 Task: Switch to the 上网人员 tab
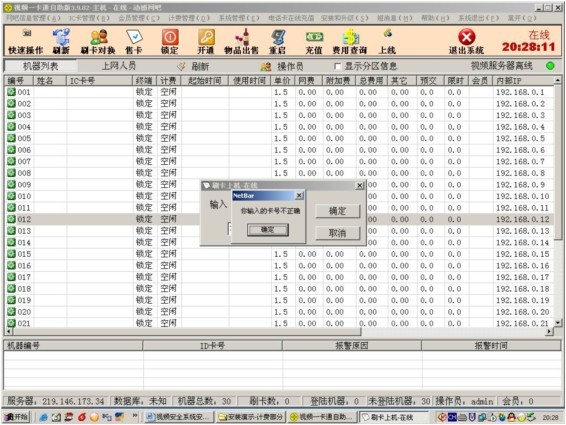pos(119,66)
